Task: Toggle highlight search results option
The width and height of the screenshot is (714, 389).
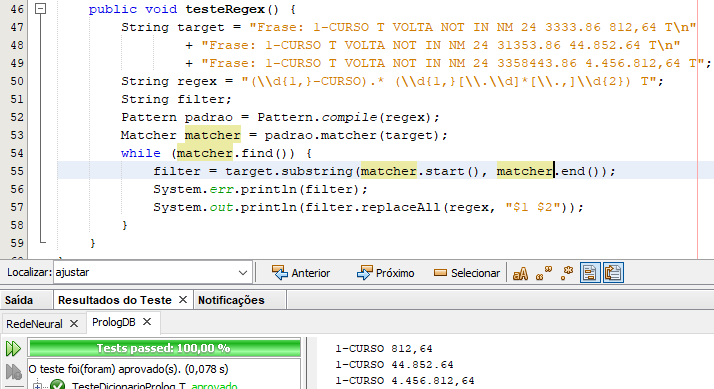Action: coord(590,273)
